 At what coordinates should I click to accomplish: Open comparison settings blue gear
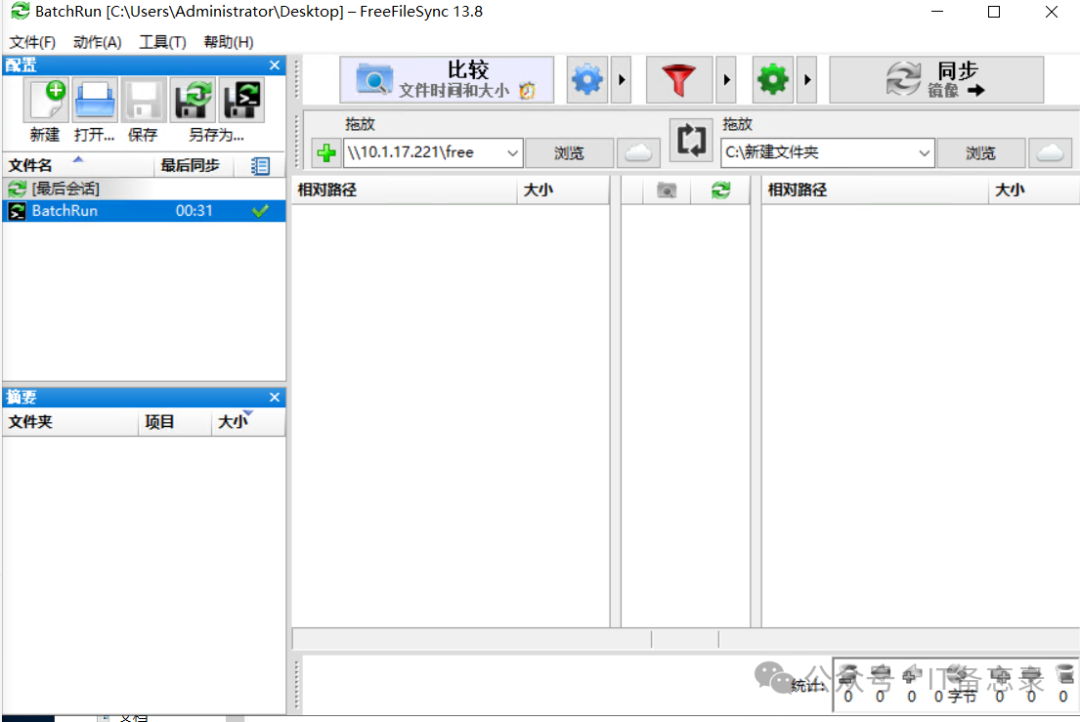(x=587, y=80)
